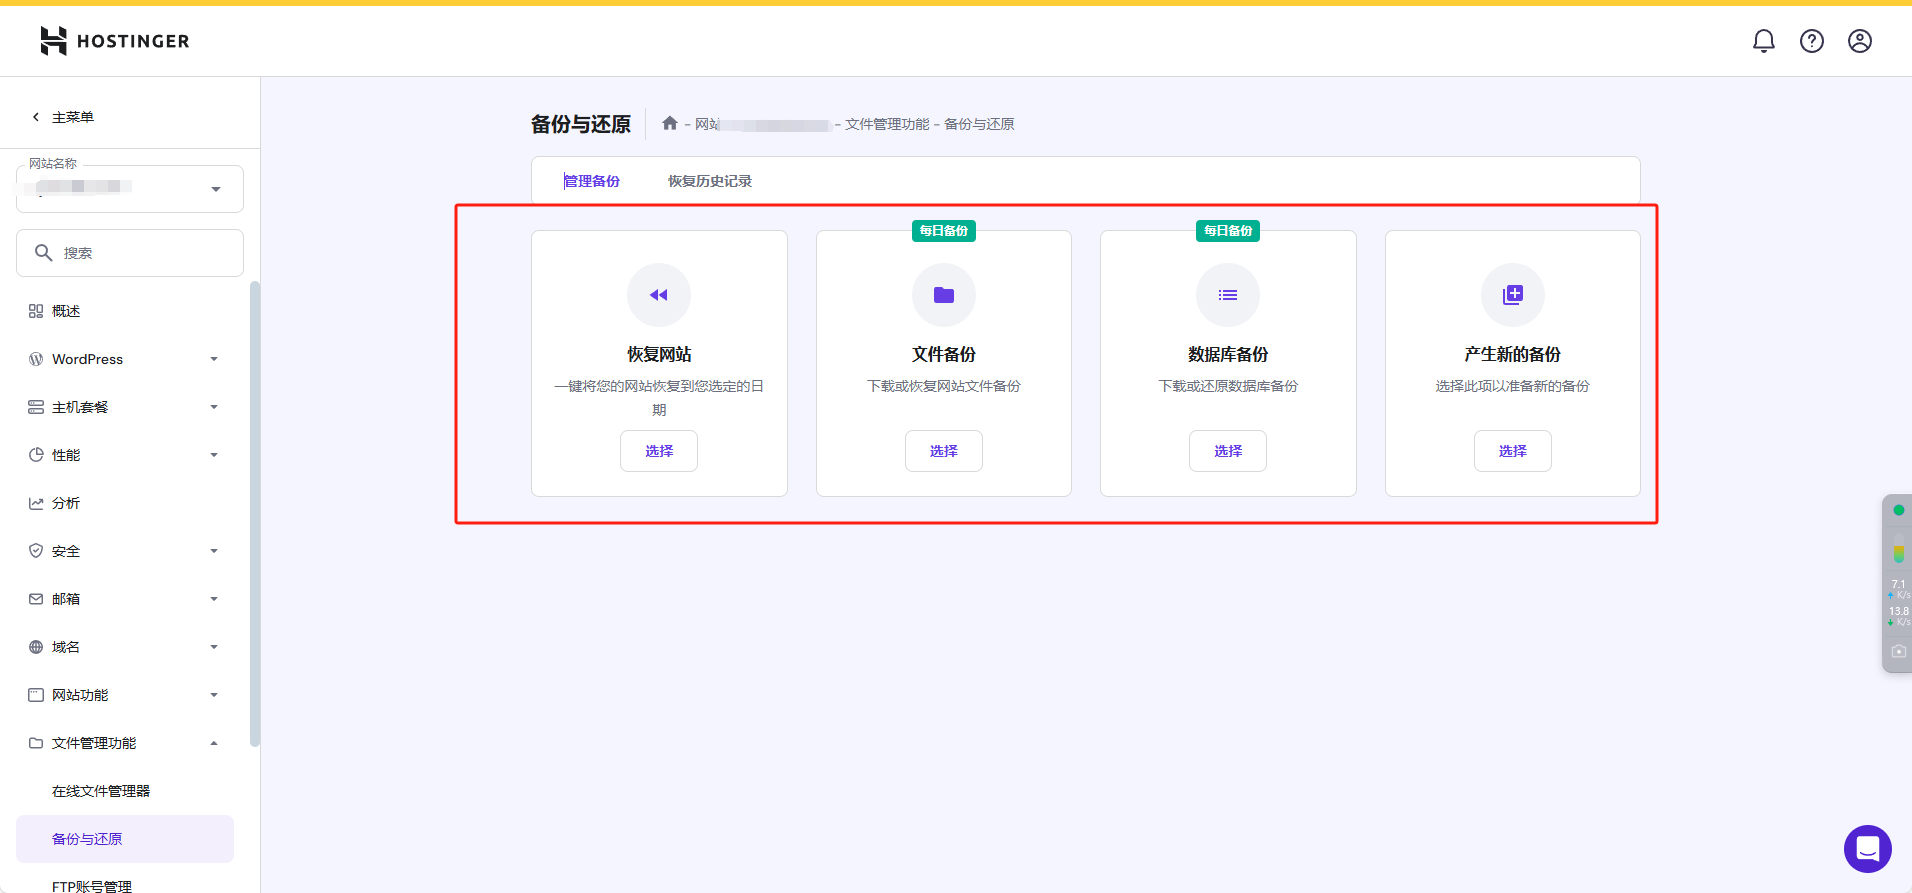Viewport: 1912px width, 893px height.
Task: Expand the 网站功能 menu arrow
Action: coord(214,695)
